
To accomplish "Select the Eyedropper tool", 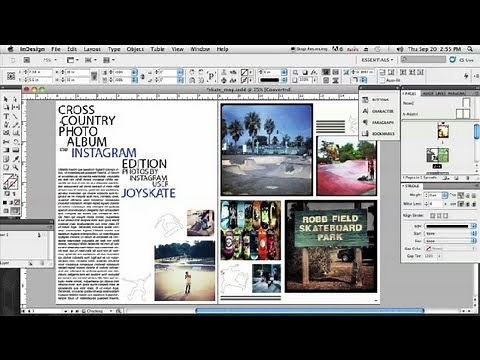I will (15, 159).
